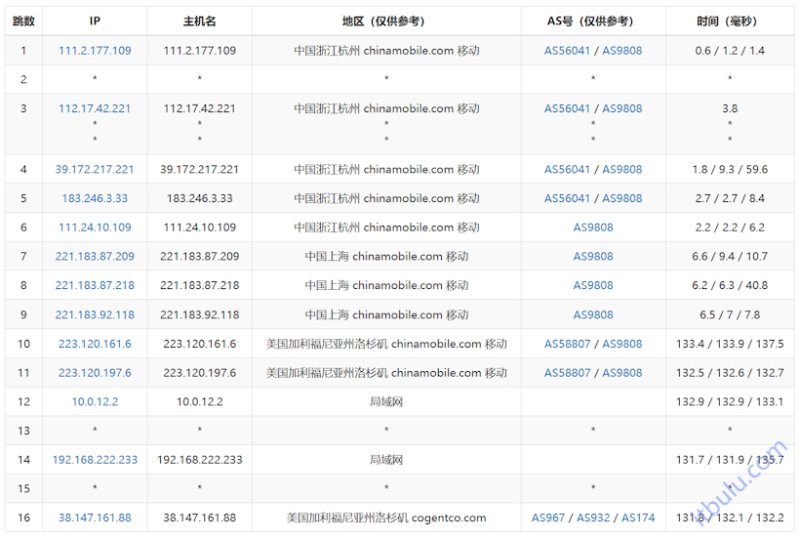The width and height of the screenshot is (800, 539).
Task: Open the AS932 link in the last row
Action: pos(593,518)
